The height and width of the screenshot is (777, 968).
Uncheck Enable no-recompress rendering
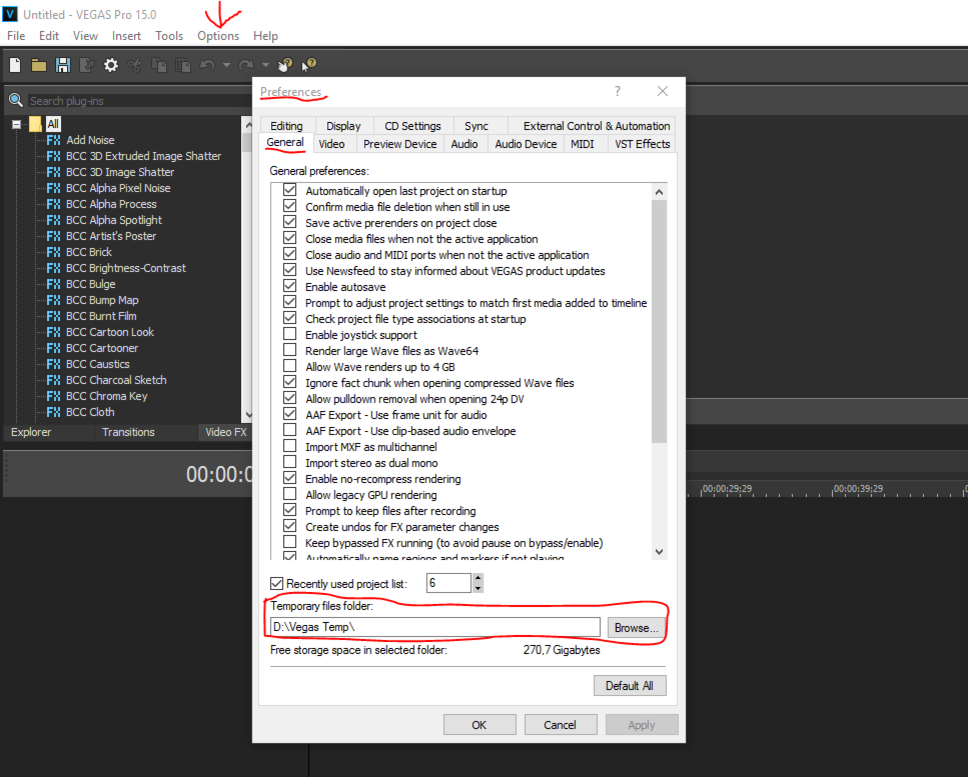[290, 478]
